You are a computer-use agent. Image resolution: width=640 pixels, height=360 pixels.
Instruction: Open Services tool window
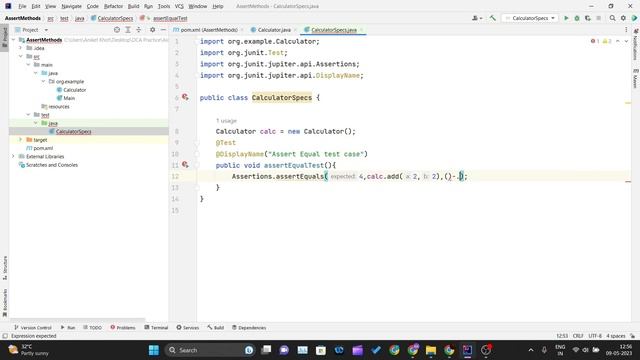click(188, 328)
